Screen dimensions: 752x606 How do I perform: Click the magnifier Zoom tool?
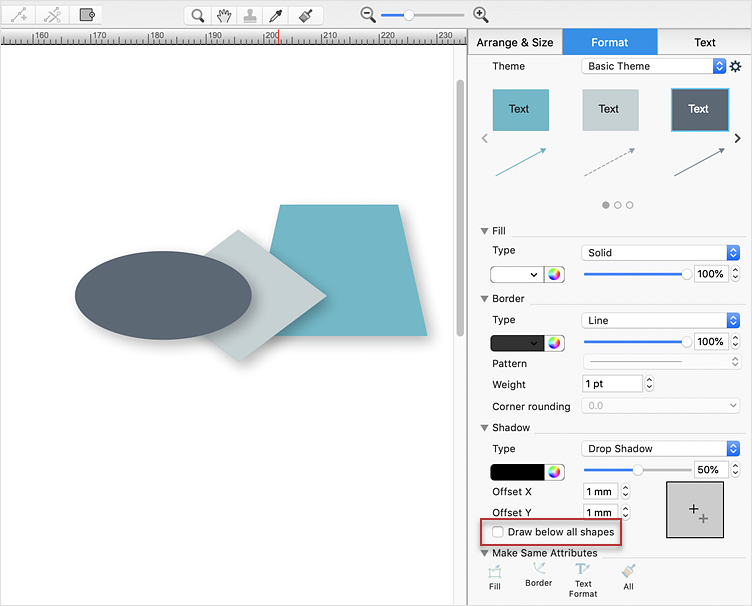click(x=198, y=15)
